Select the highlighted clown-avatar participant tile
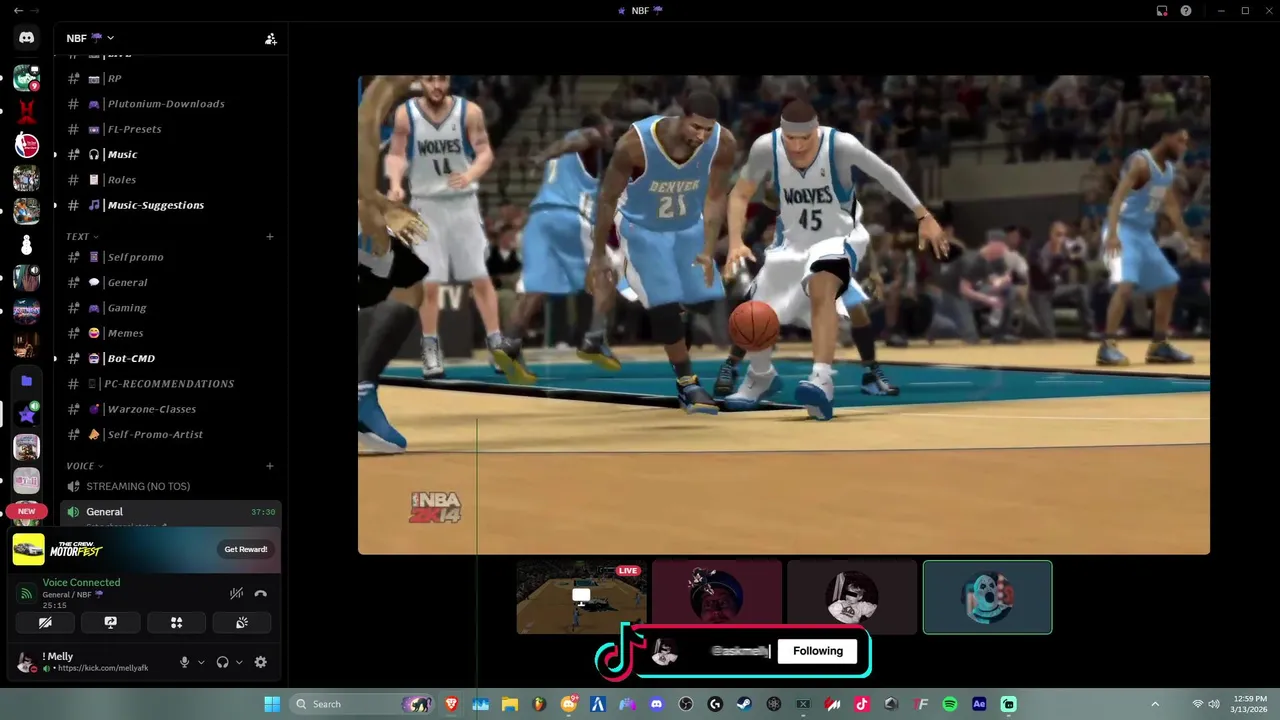The width and height of the screenshot is (1280, 720). coord(987,597)
